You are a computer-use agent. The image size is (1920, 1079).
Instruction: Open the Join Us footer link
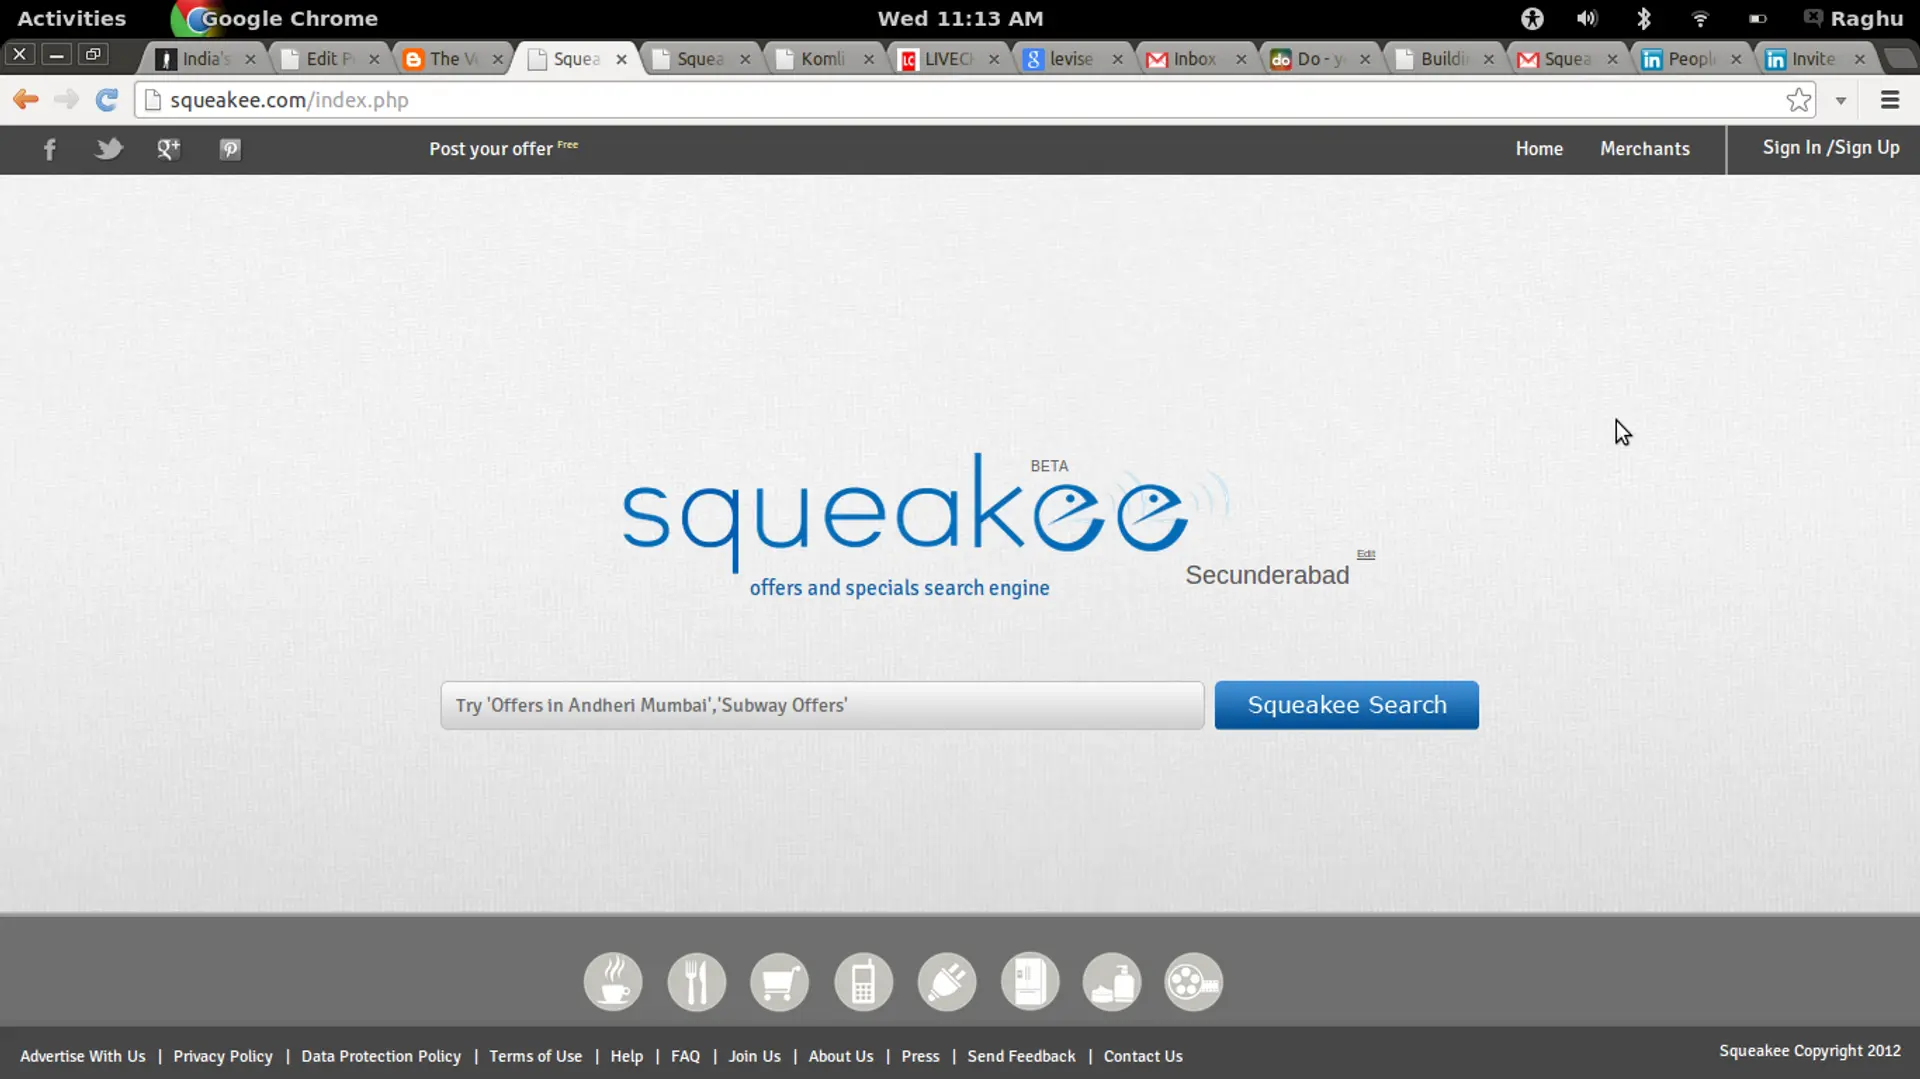click(755, 1056)
